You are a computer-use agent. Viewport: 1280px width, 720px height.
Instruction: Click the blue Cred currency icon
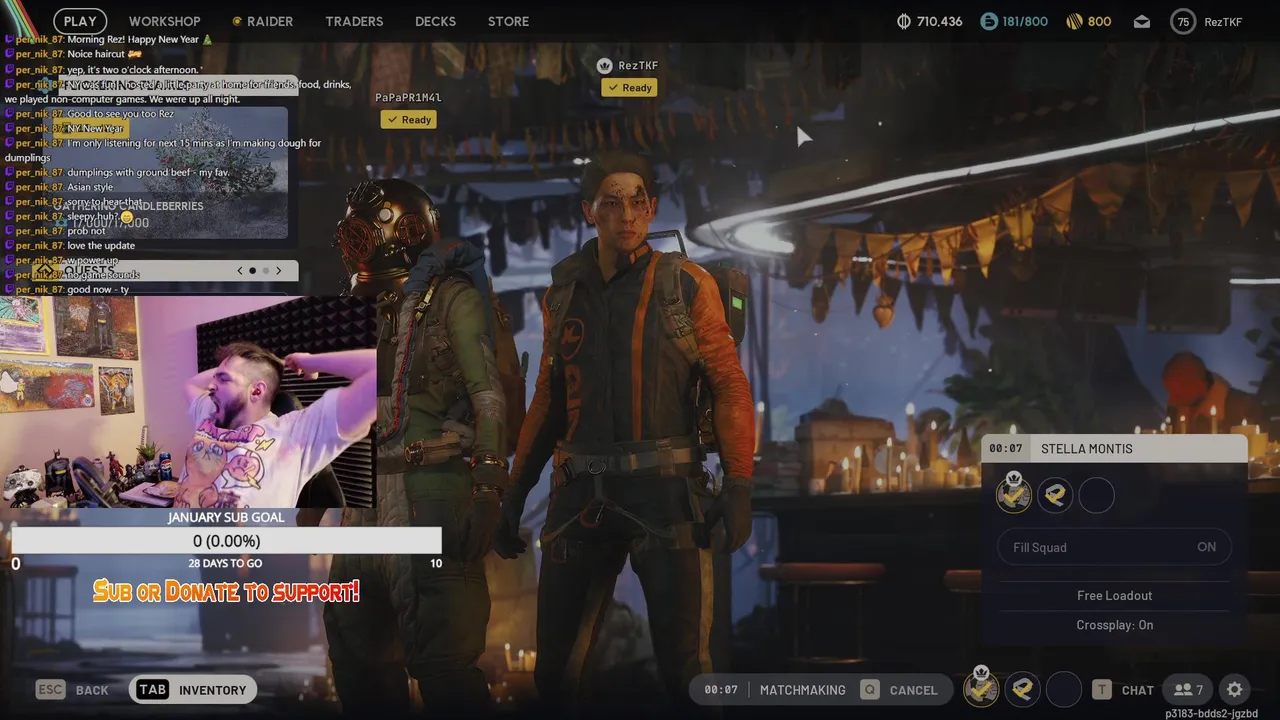tap(989, 21)
